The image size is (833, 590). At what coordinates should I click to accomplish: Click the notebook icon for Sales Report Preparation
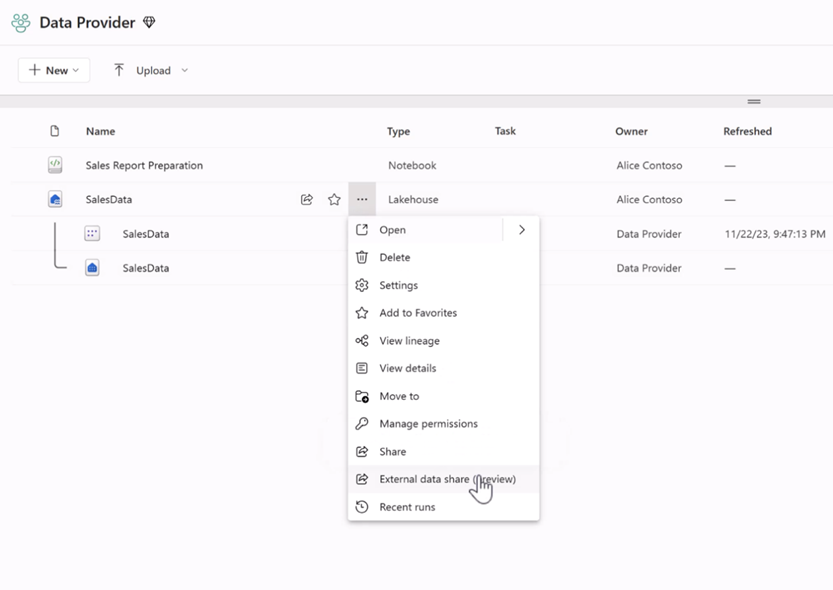55,165
